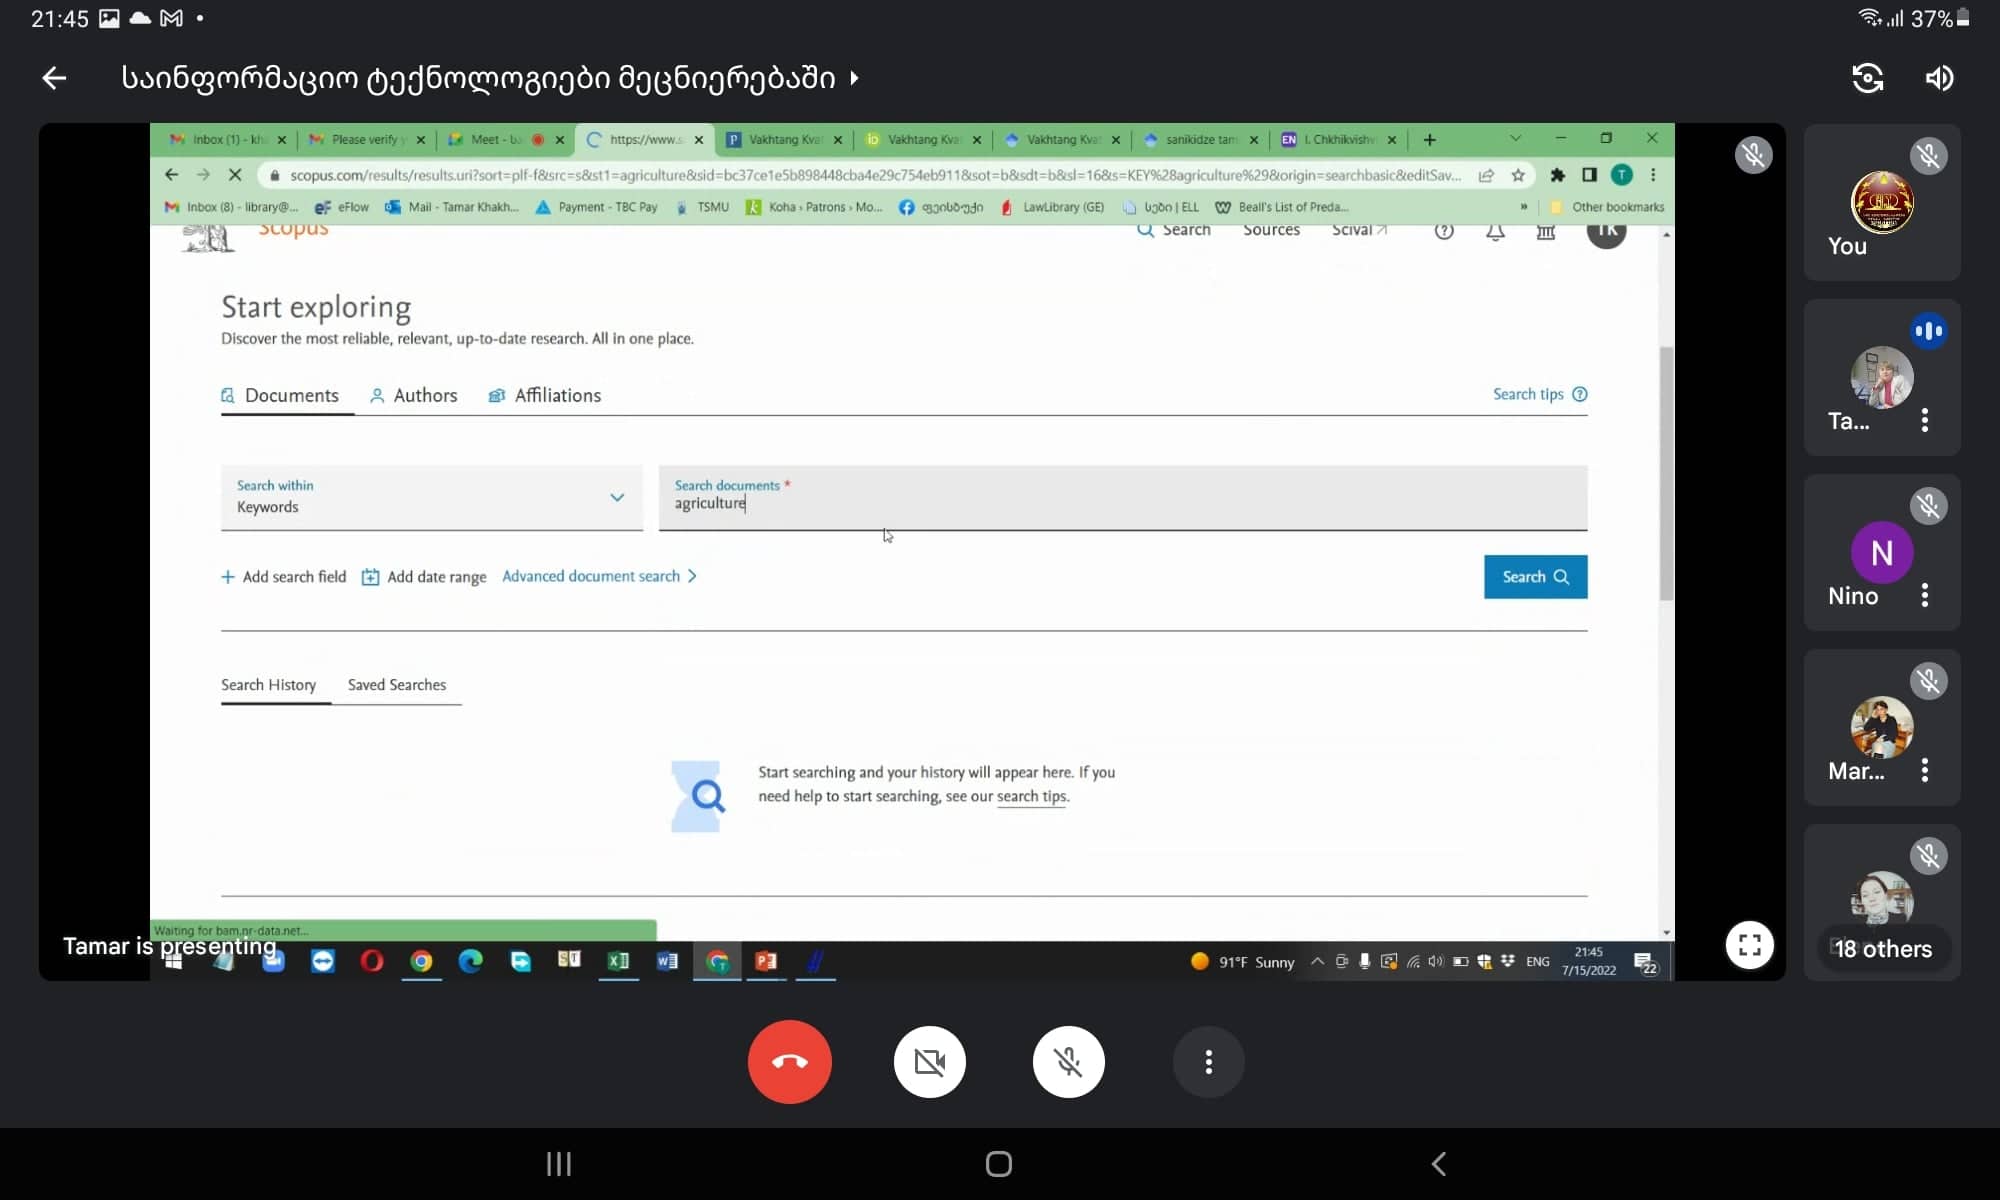This screenshot has height=1200, width=2000.
Task: Click the blue Search button
Action: tap(1534, 577)
